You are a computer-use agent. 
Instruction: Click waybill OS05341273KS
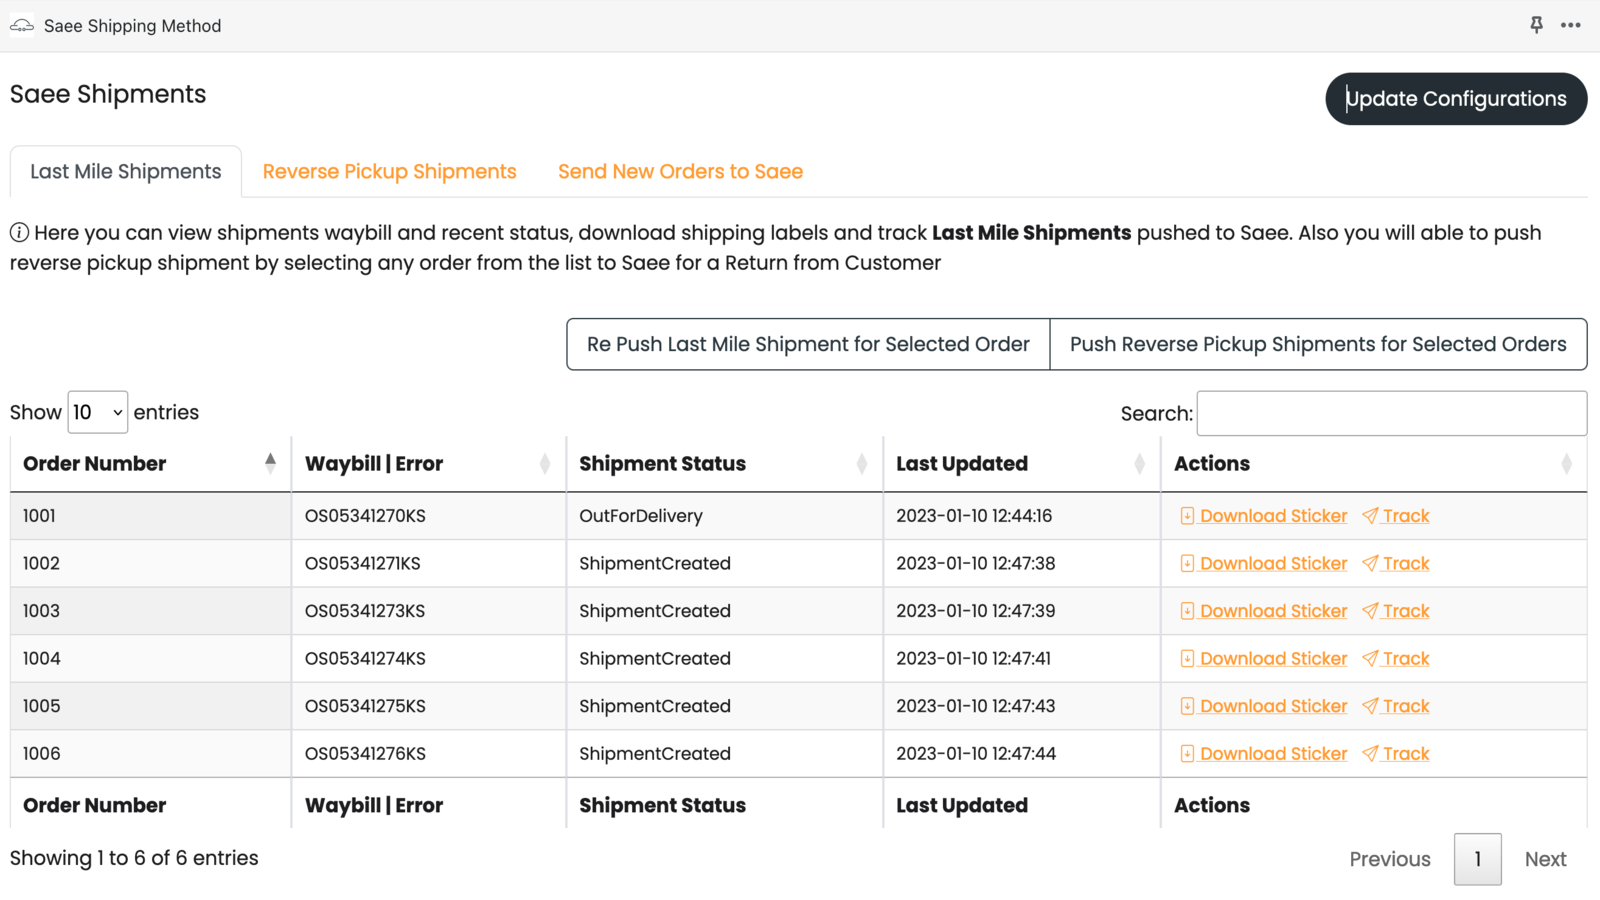[365, 611]
